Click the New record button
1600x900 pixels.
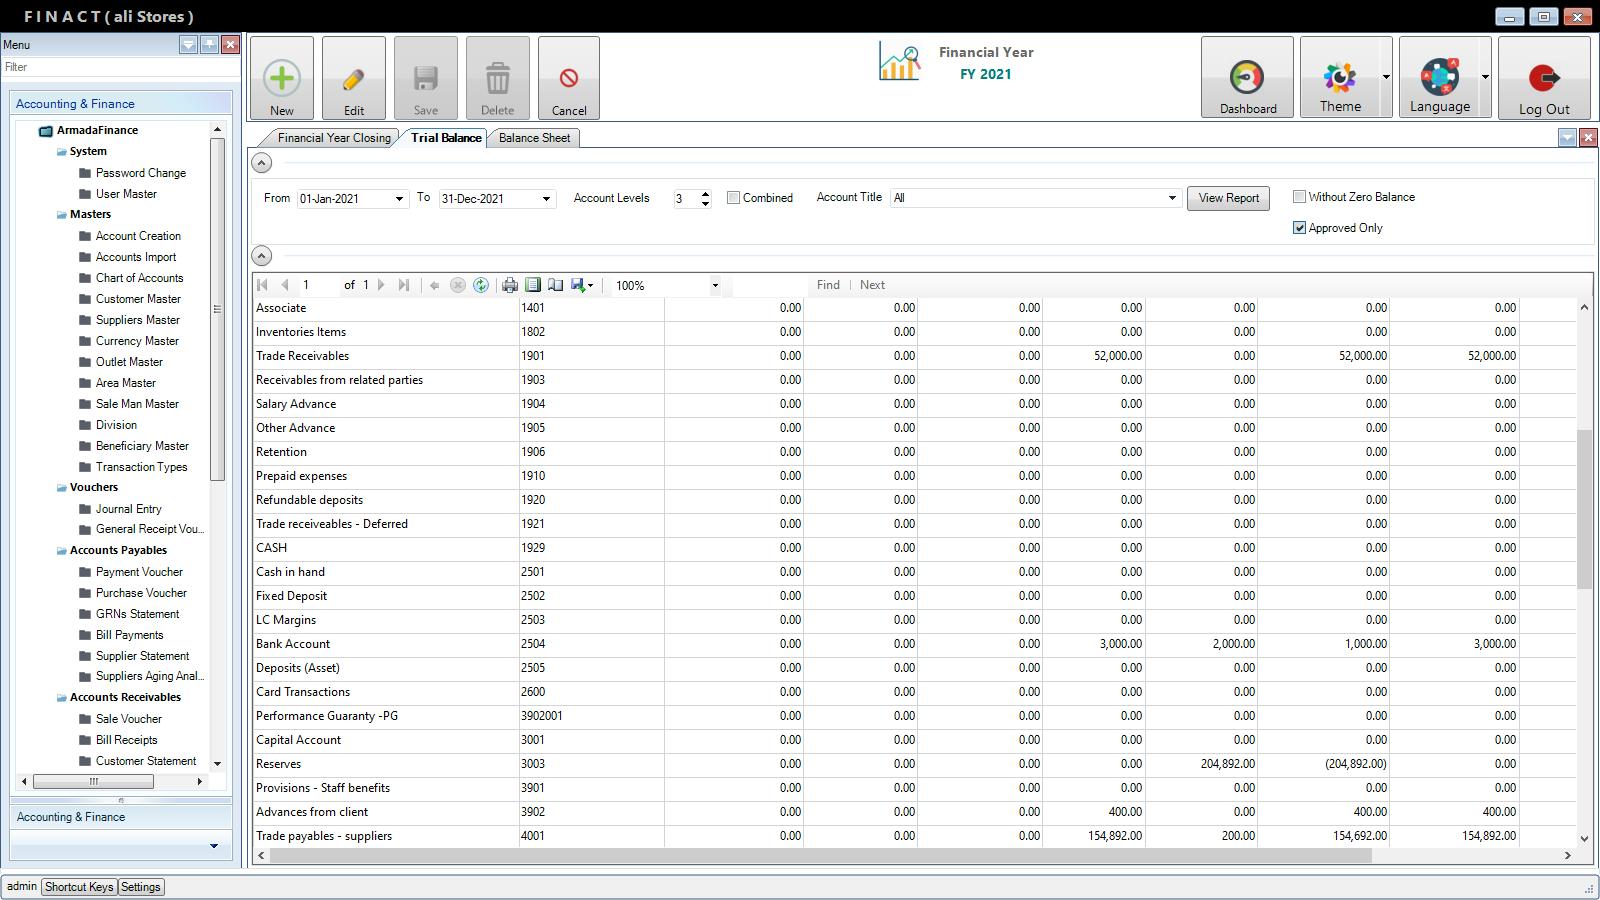click(x=281, y=79)
